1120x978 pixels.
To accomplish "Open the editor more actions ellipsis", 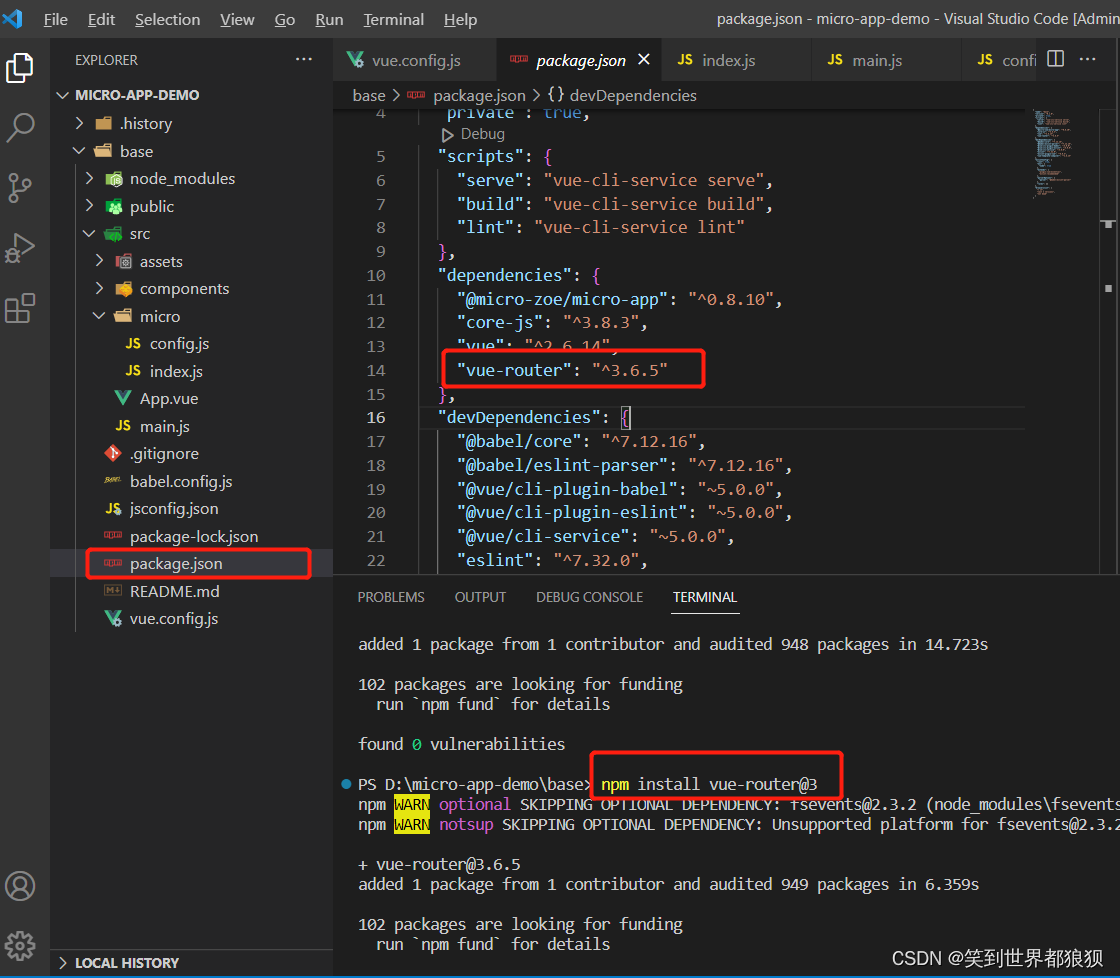I will tap(1087, 59).
